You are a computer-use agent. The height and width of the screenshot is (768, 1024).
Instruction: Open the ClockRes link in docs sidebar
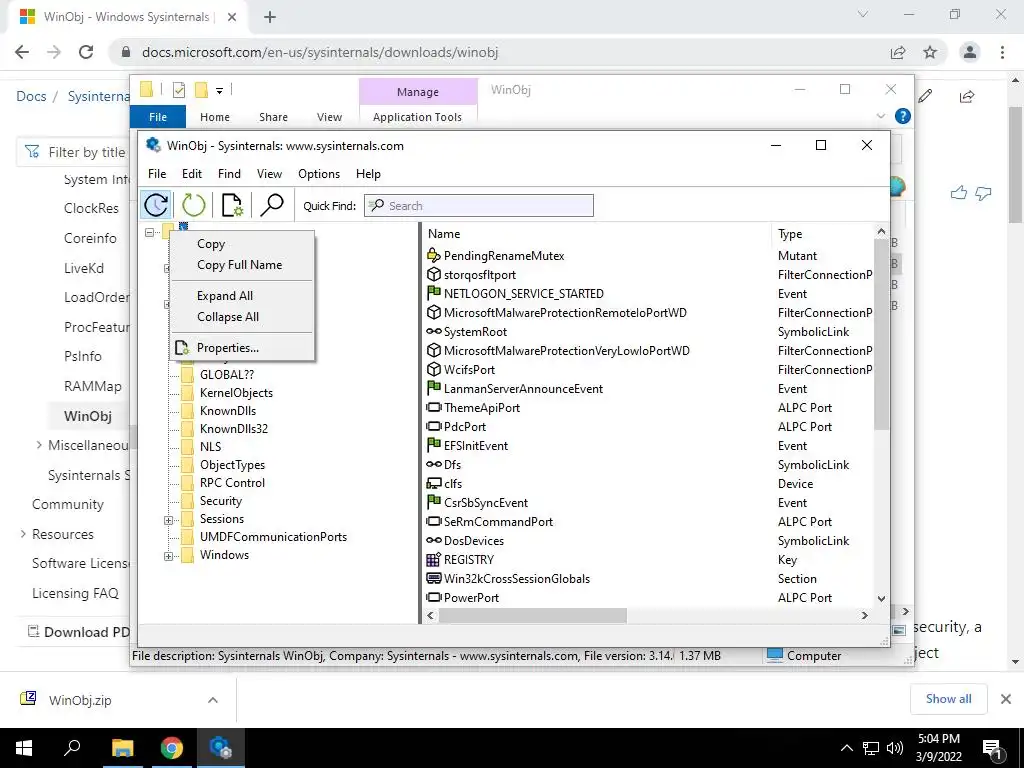click(91, 208)
